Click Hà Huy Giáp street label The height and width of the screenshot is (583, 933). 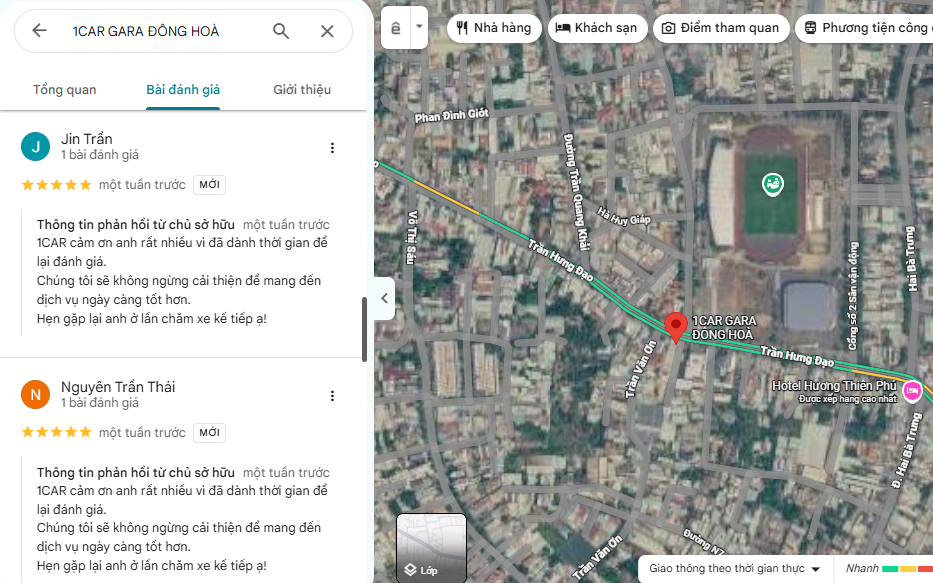pos(624,217)
